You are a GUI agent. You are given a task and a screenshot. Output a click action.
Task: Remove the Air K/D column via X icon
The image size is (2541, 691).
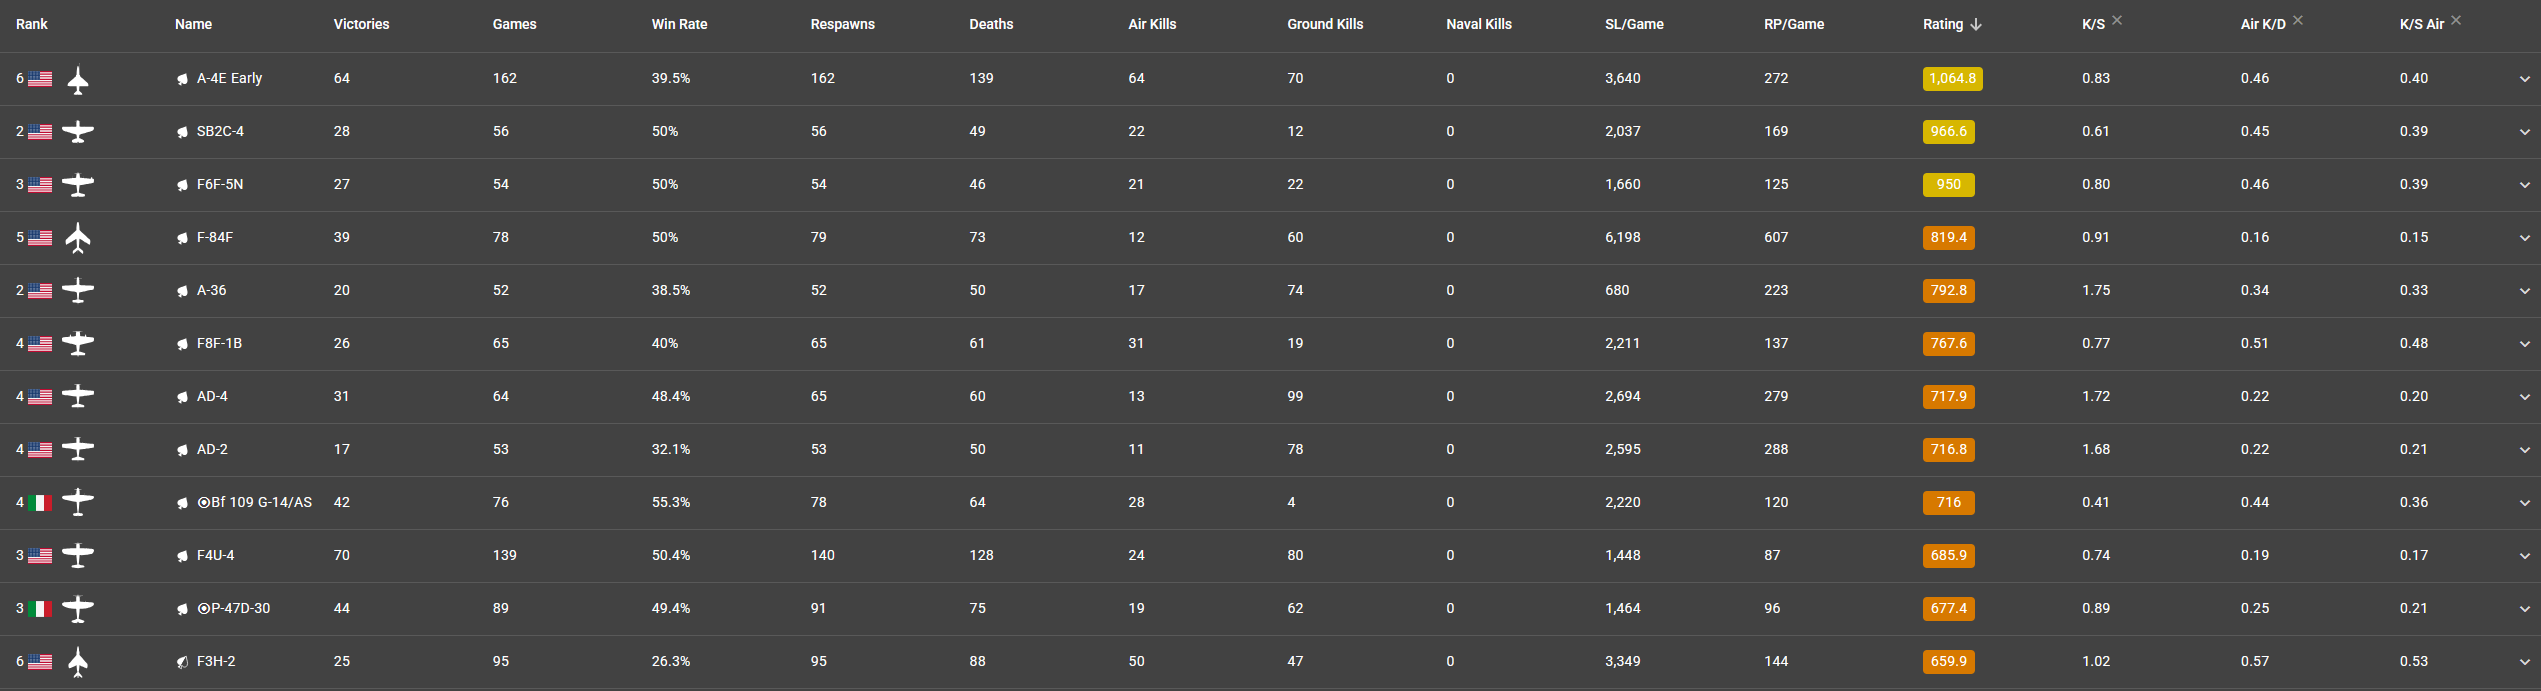click(2298, 20)
